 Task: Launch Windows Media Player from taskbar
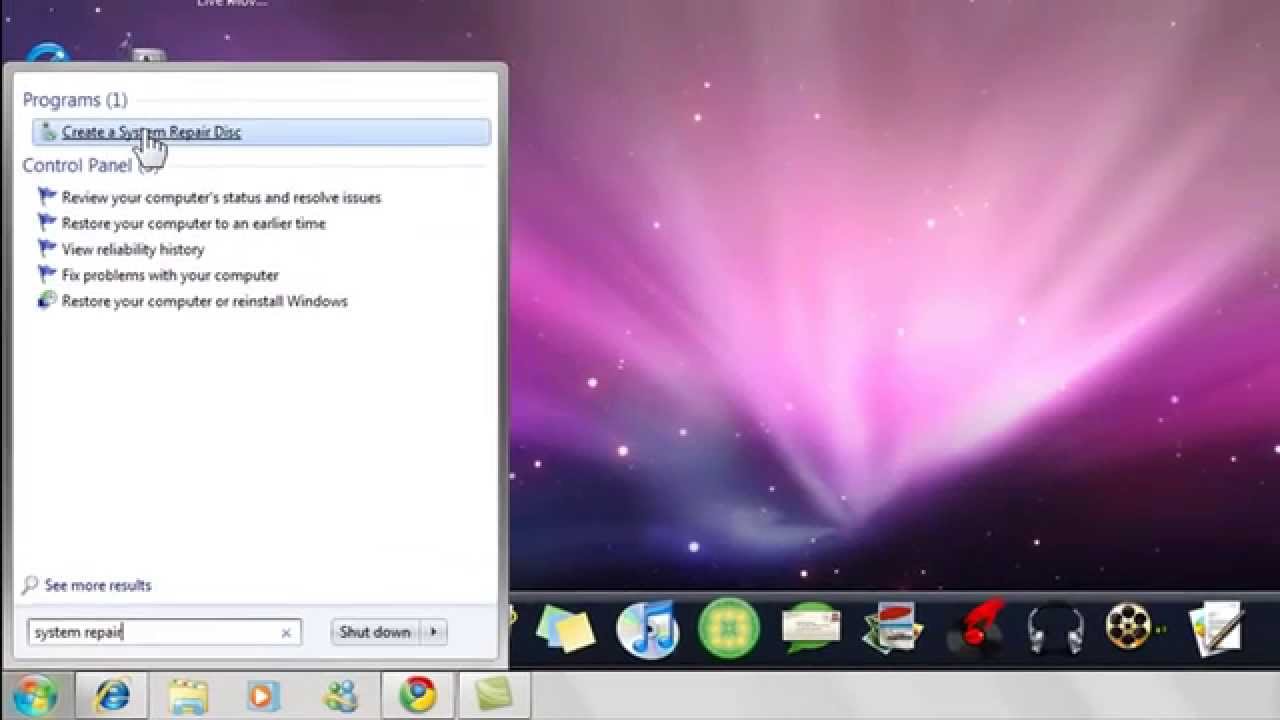(x=264, y=695)
